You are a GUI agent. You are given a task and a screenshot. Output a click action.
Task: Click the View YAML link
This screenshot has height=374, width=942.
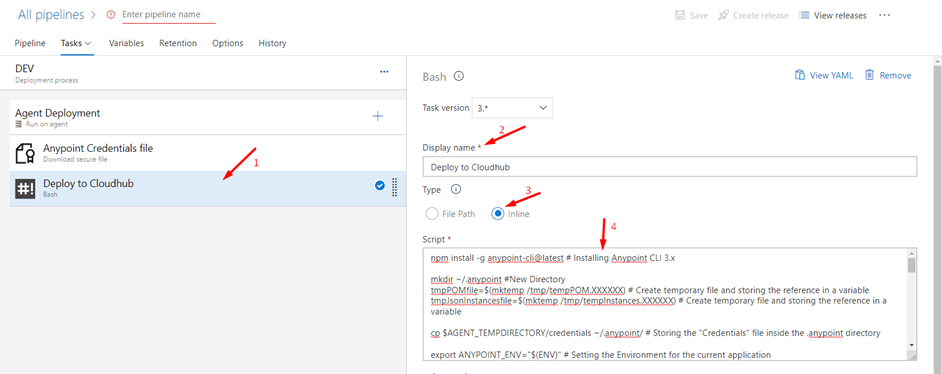coord(831,76)
